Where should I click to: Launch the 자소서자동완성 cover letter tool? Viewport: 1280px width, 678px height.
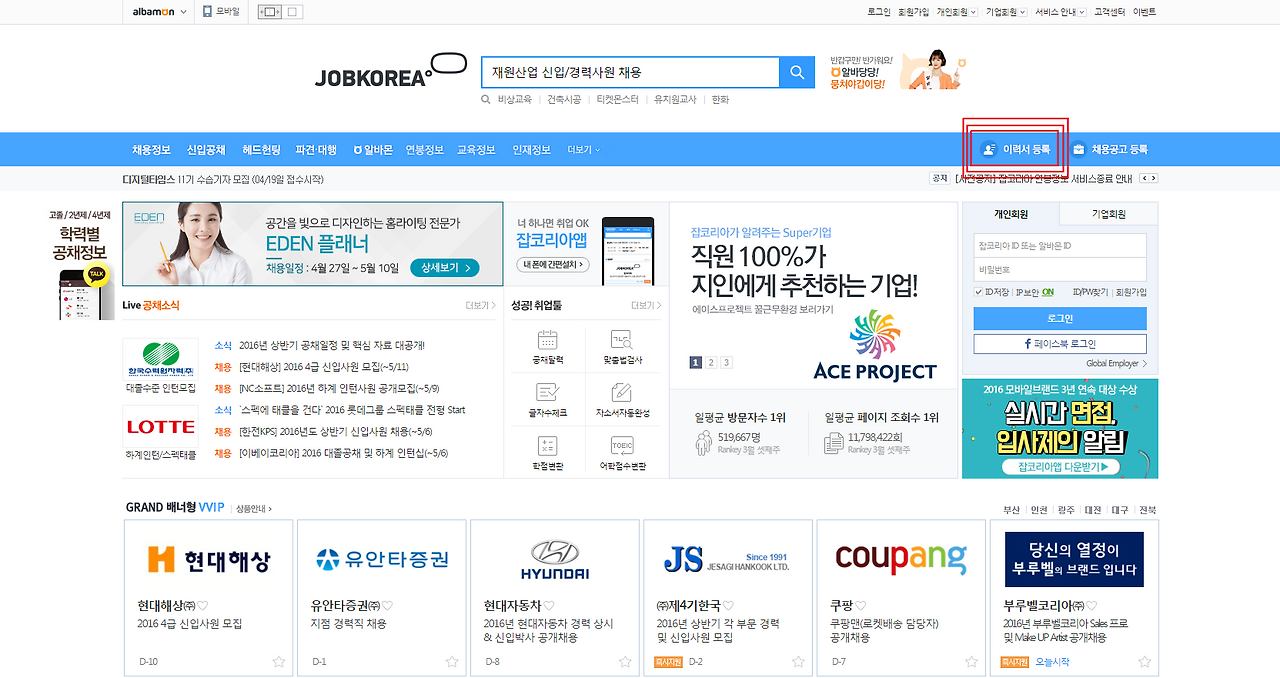[x=621, y=399]
